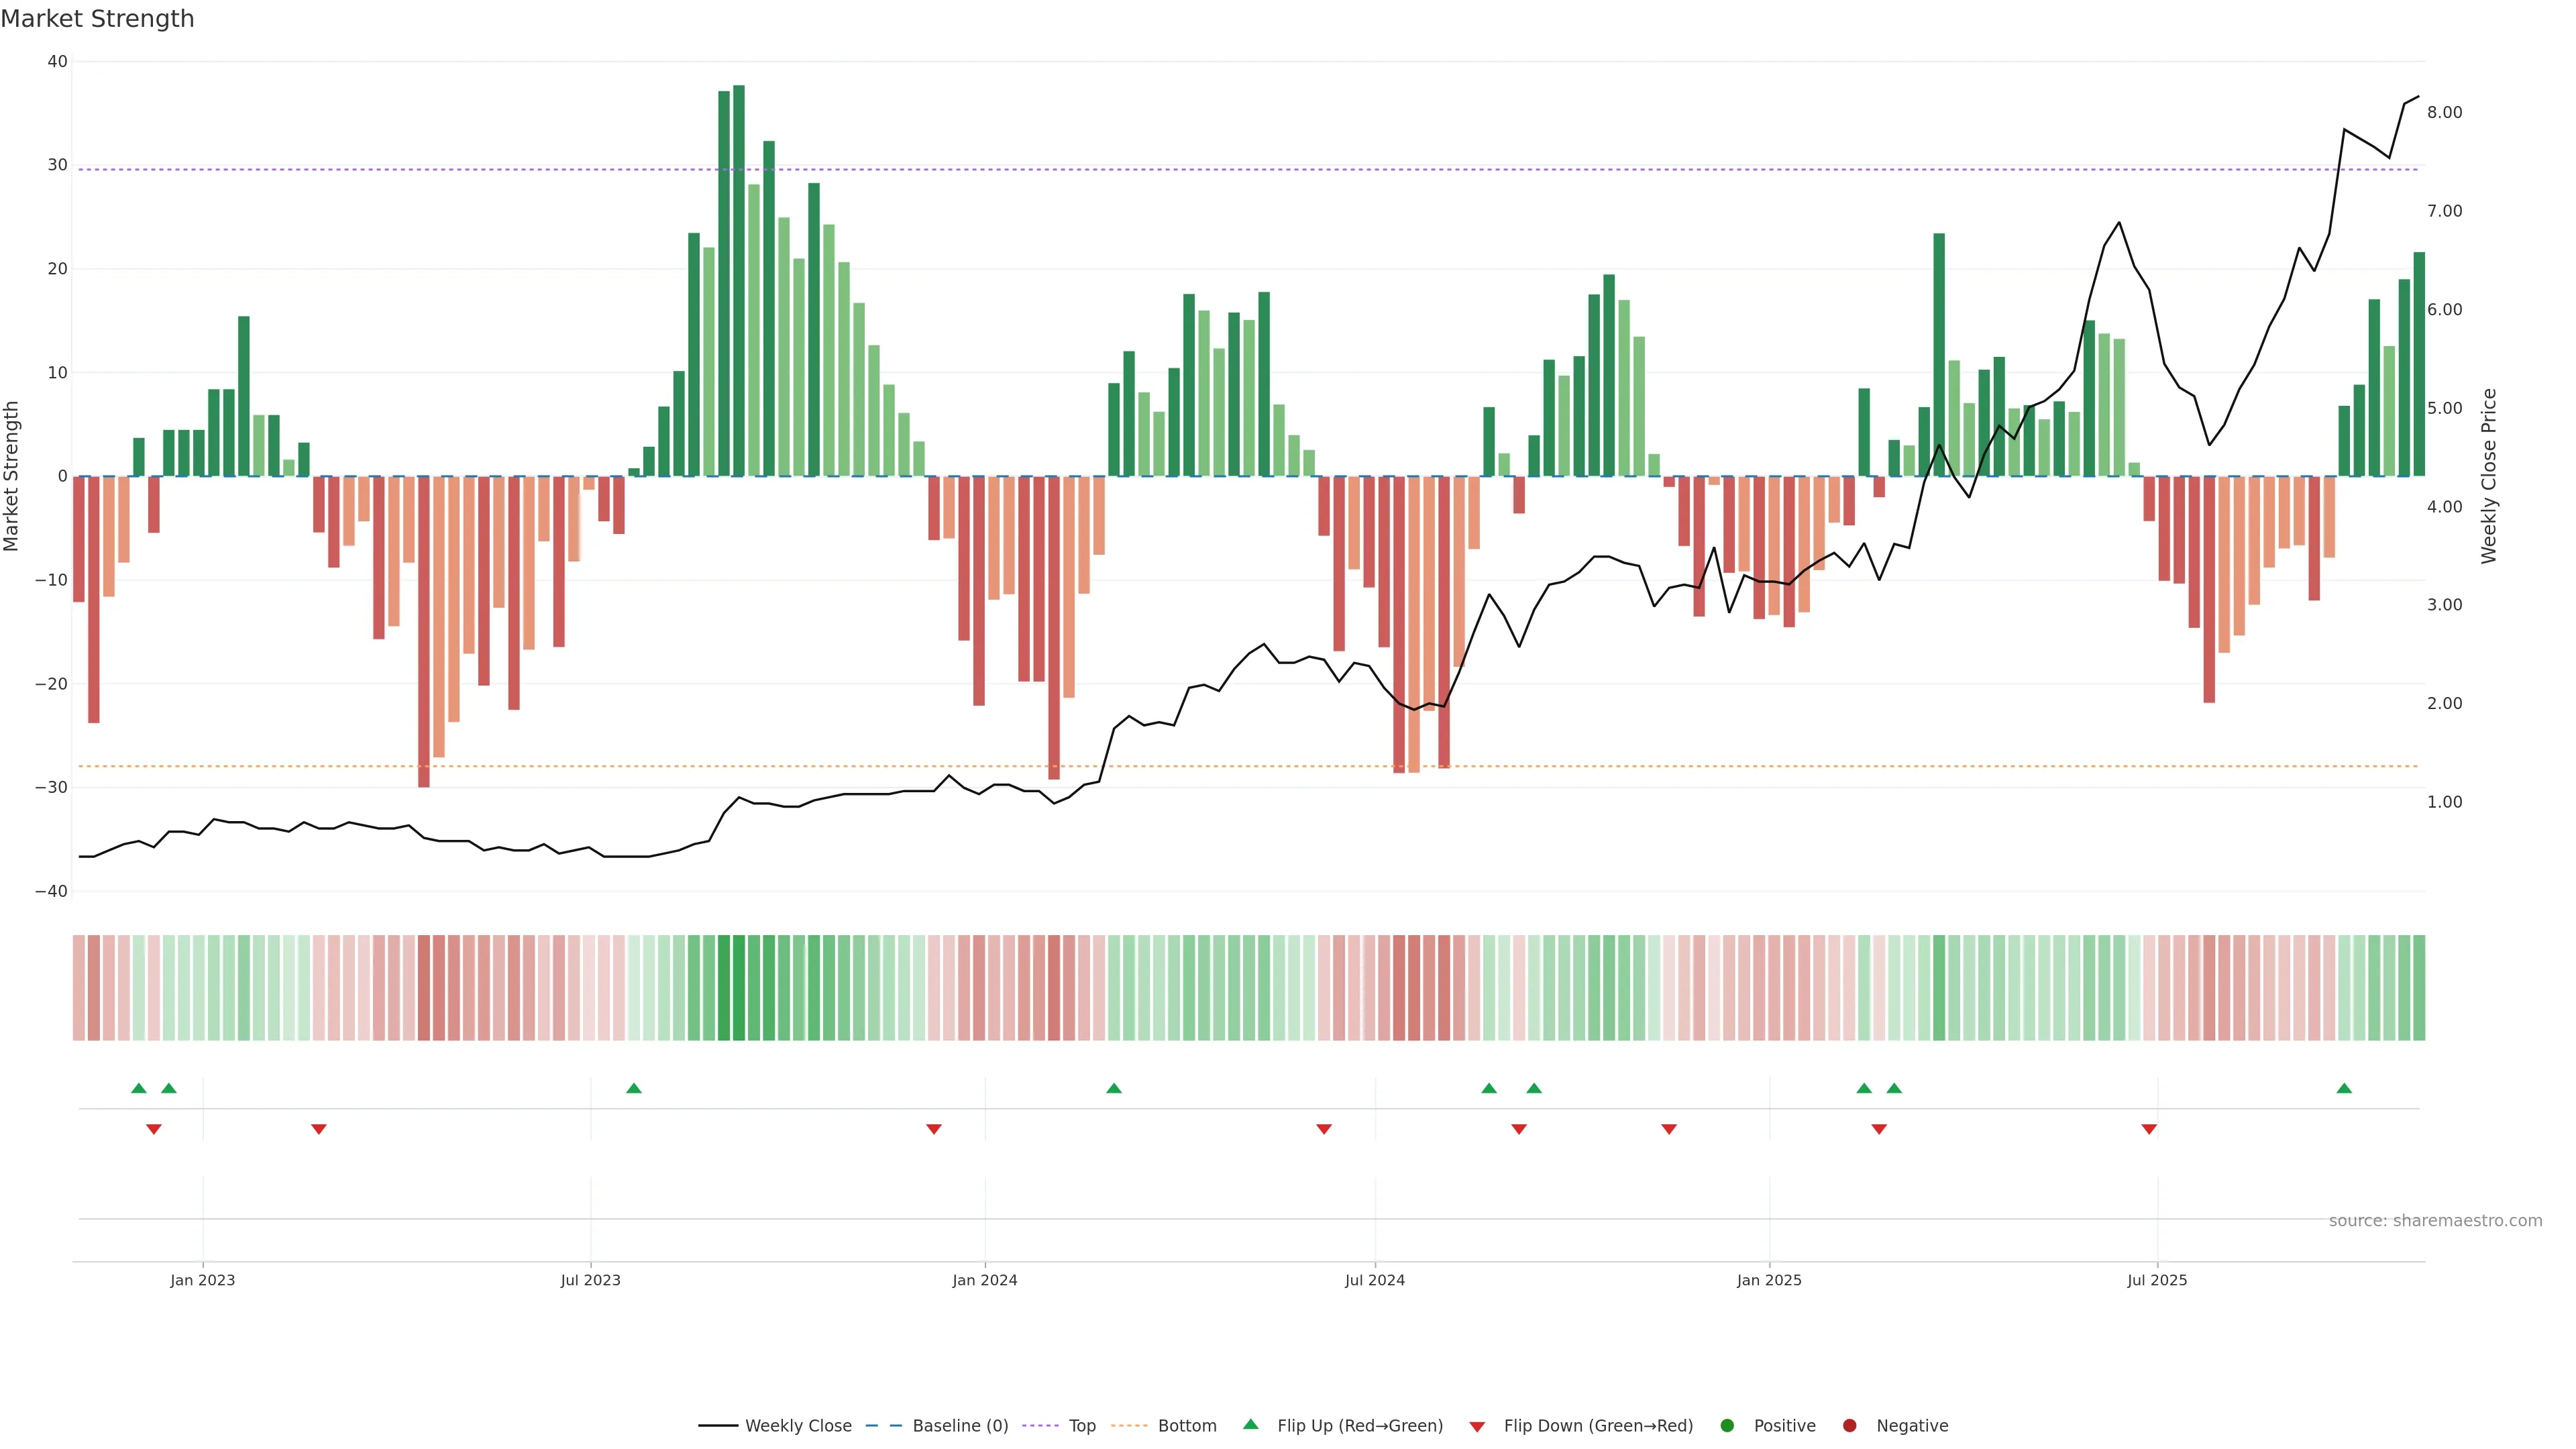Click the Flip Up green triangle legend icon

(1250, 1424)
